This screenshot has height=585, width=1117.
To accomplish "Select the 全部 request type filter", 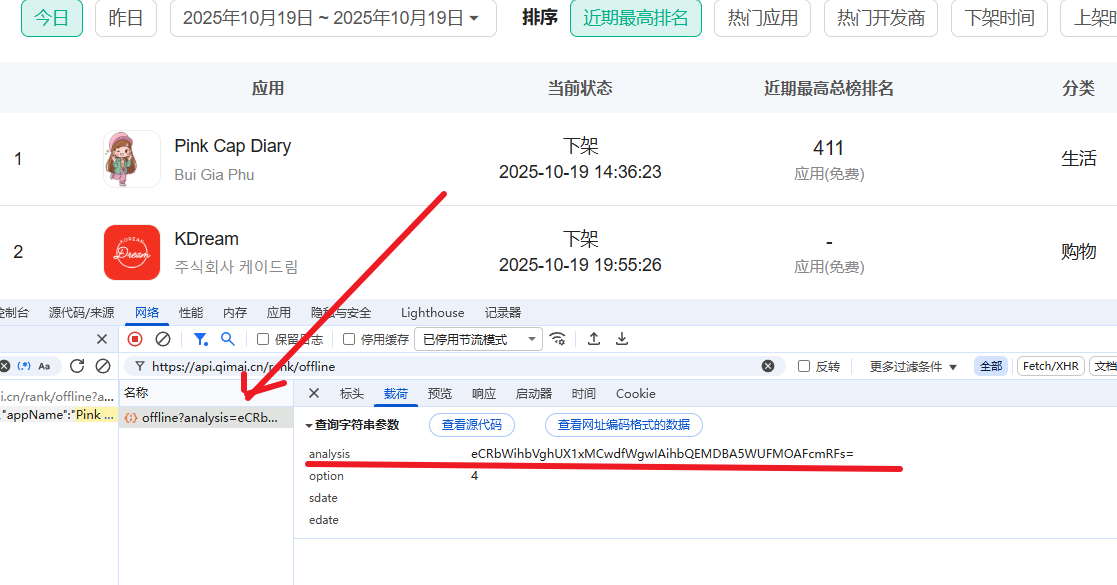I will click(x=991, y=366).
